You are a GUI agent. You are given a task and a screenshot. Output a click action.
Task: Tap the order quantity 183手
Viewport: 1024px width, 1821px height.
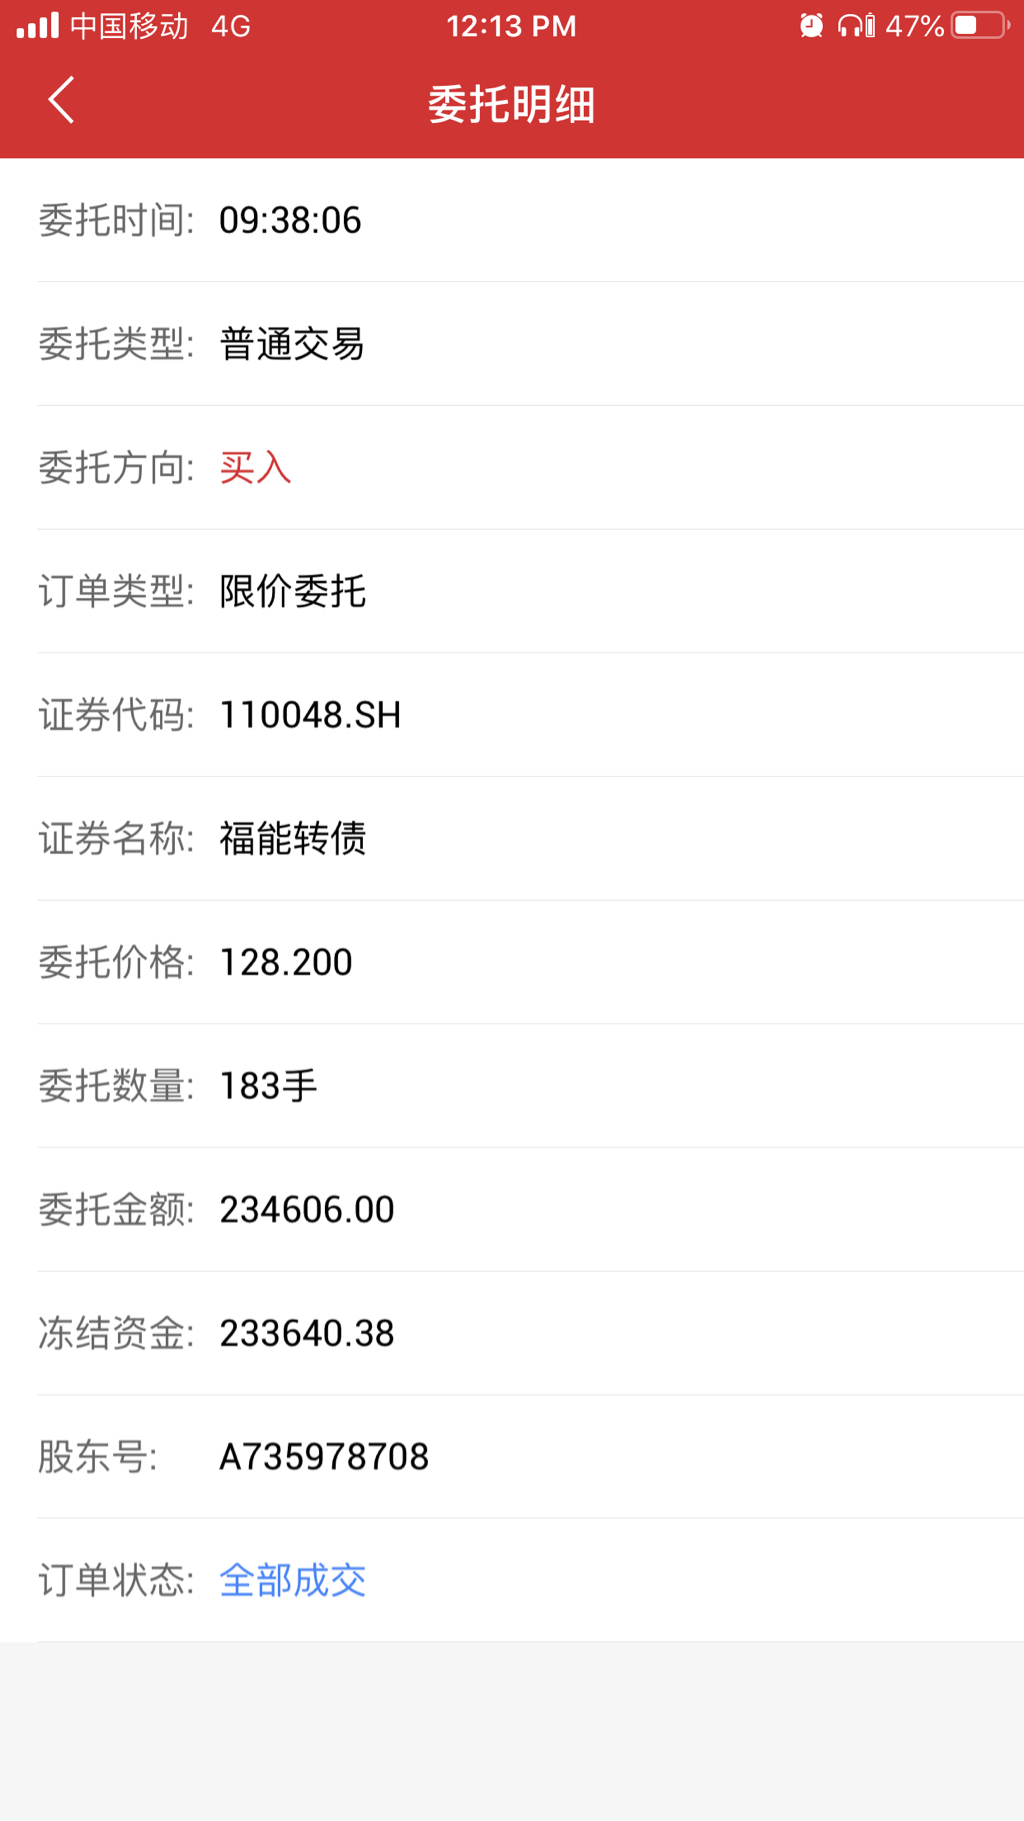click(268, 1086)
